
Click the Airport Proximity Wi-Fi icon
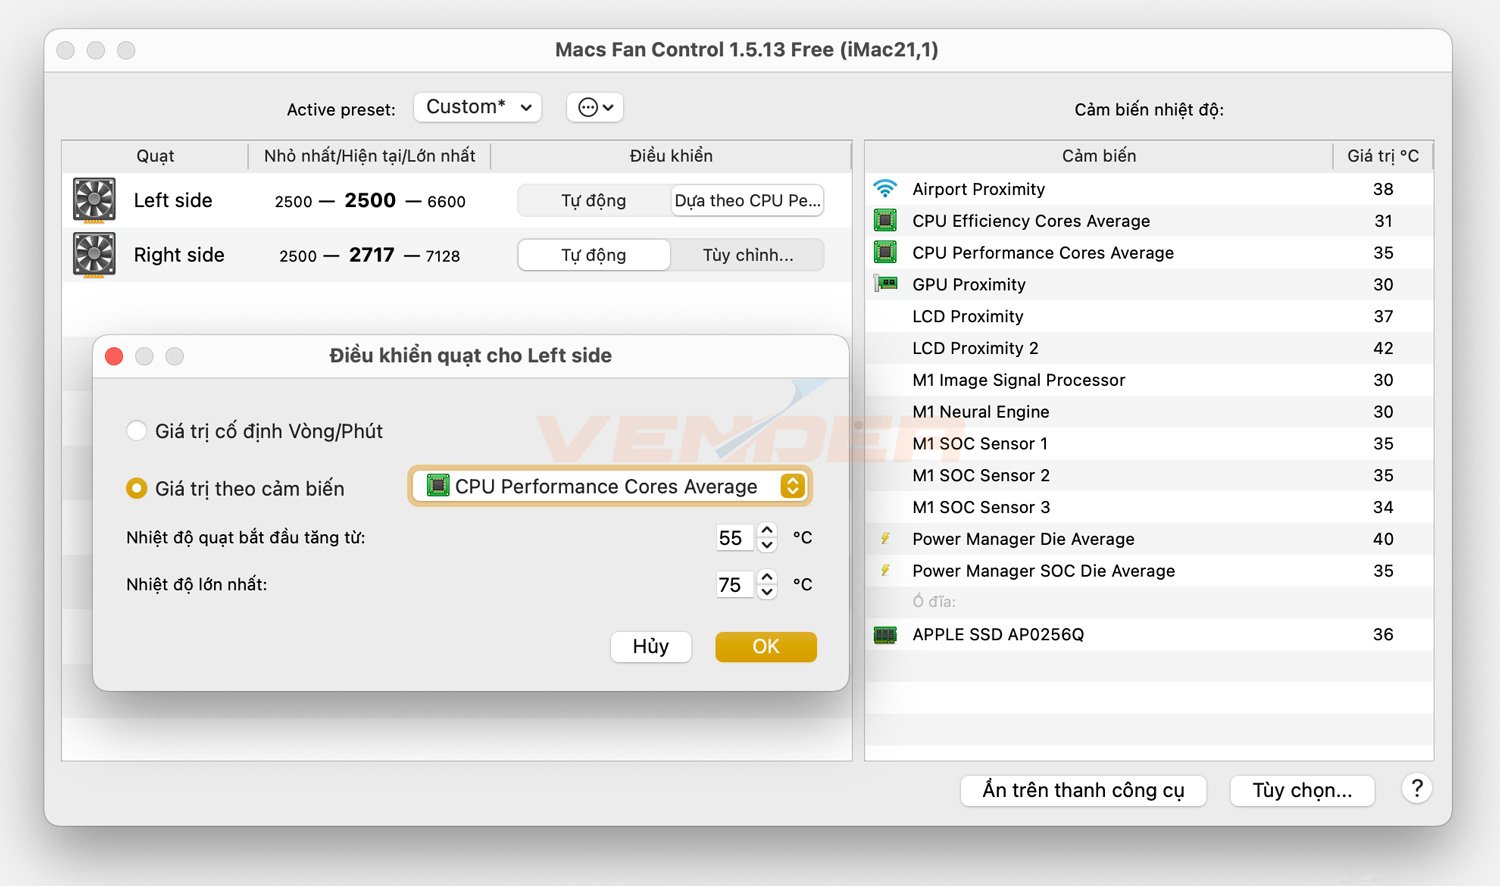[x=885, y=188]
